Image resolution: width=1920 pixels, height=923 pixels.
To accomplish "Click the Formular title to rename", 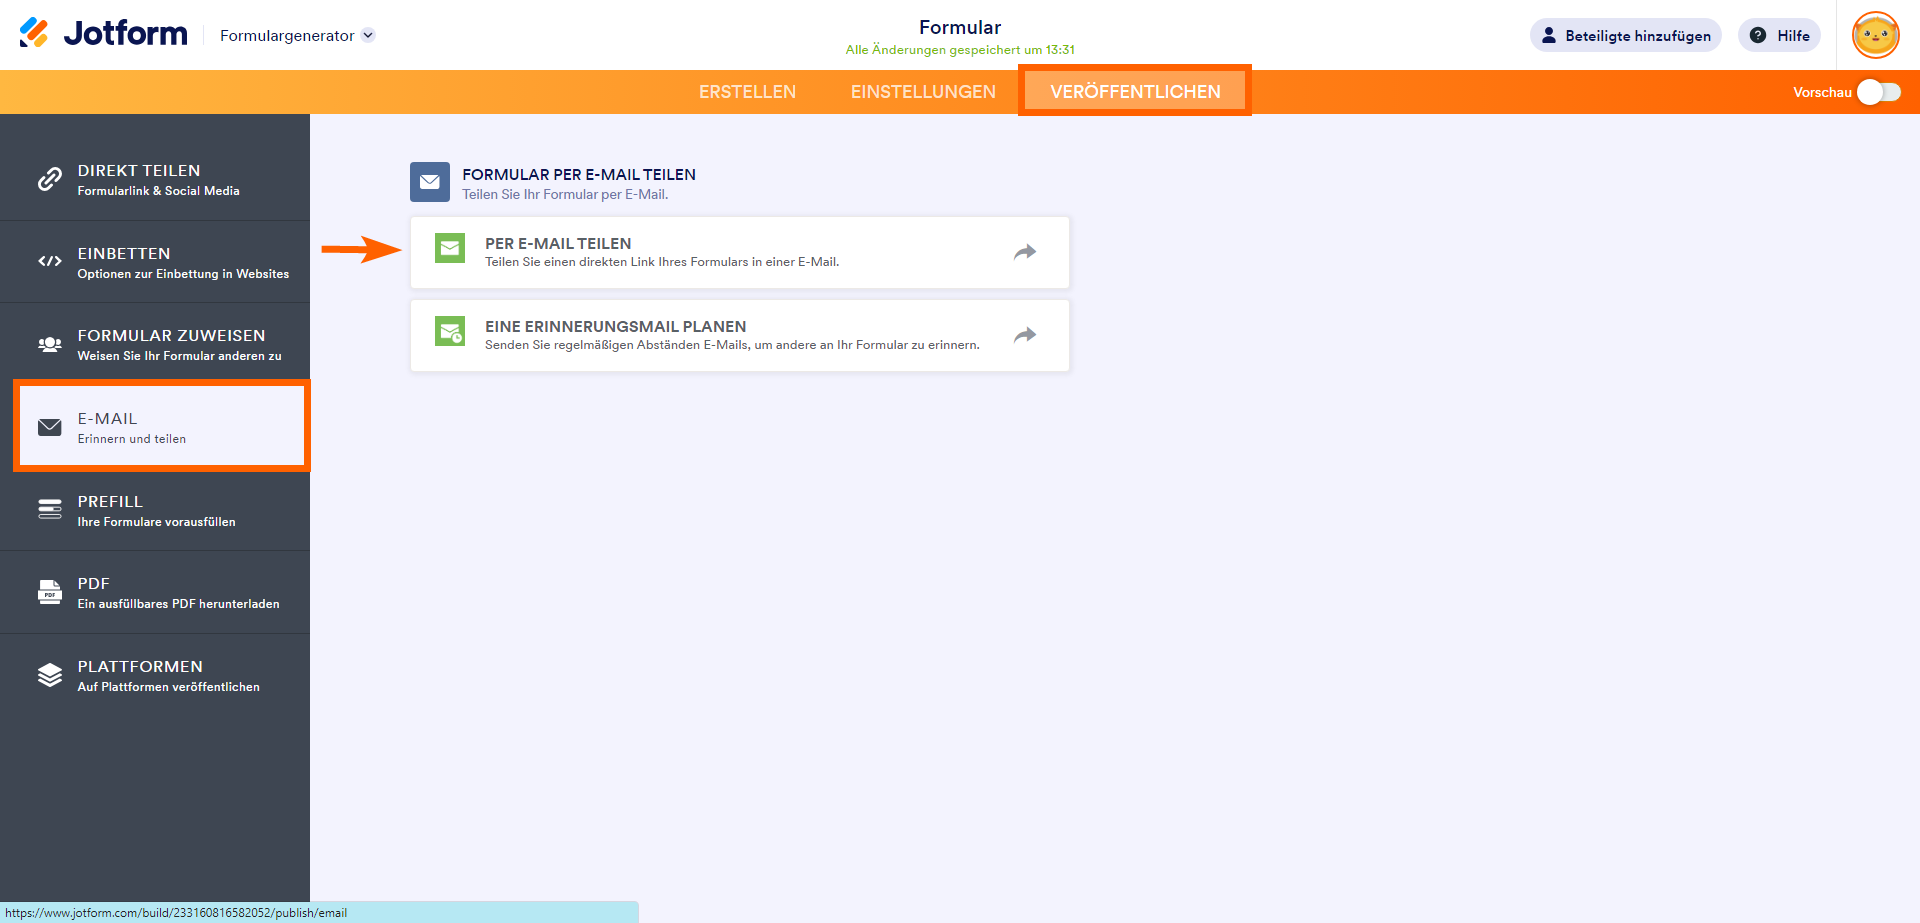I will (x=960, y=27).
